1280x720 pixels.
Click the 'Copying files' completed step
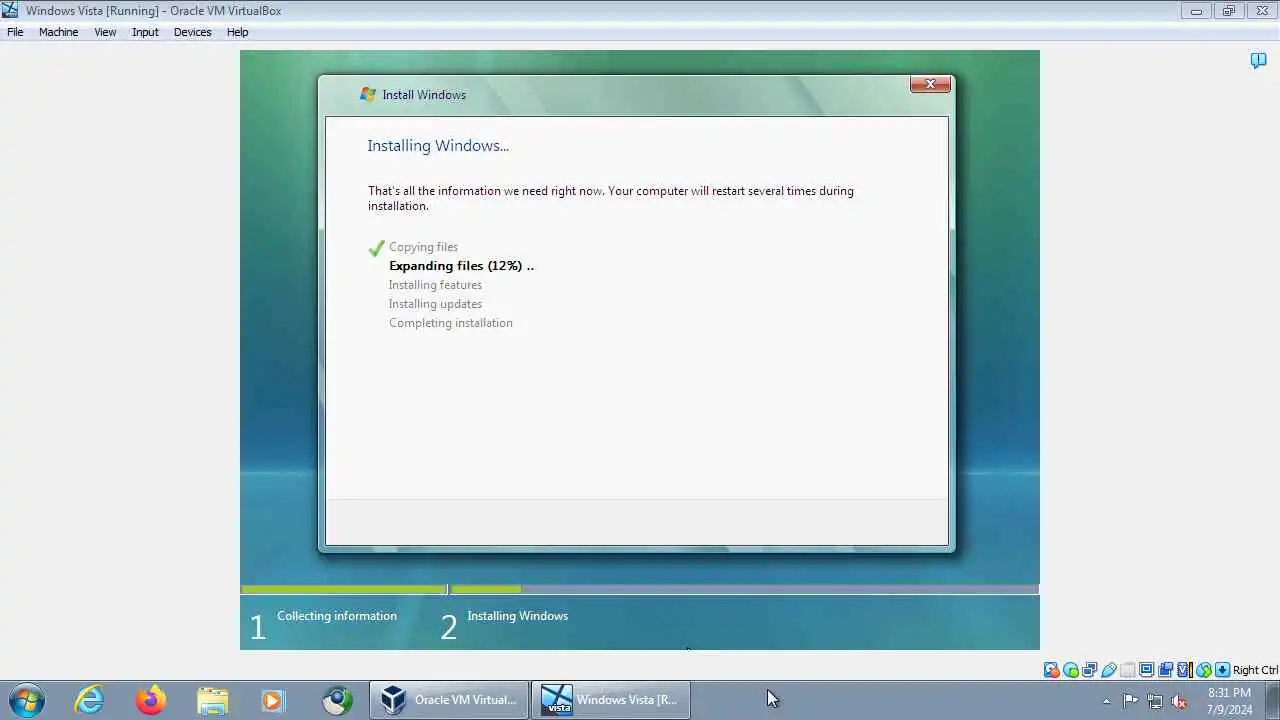tap(423, 247)
